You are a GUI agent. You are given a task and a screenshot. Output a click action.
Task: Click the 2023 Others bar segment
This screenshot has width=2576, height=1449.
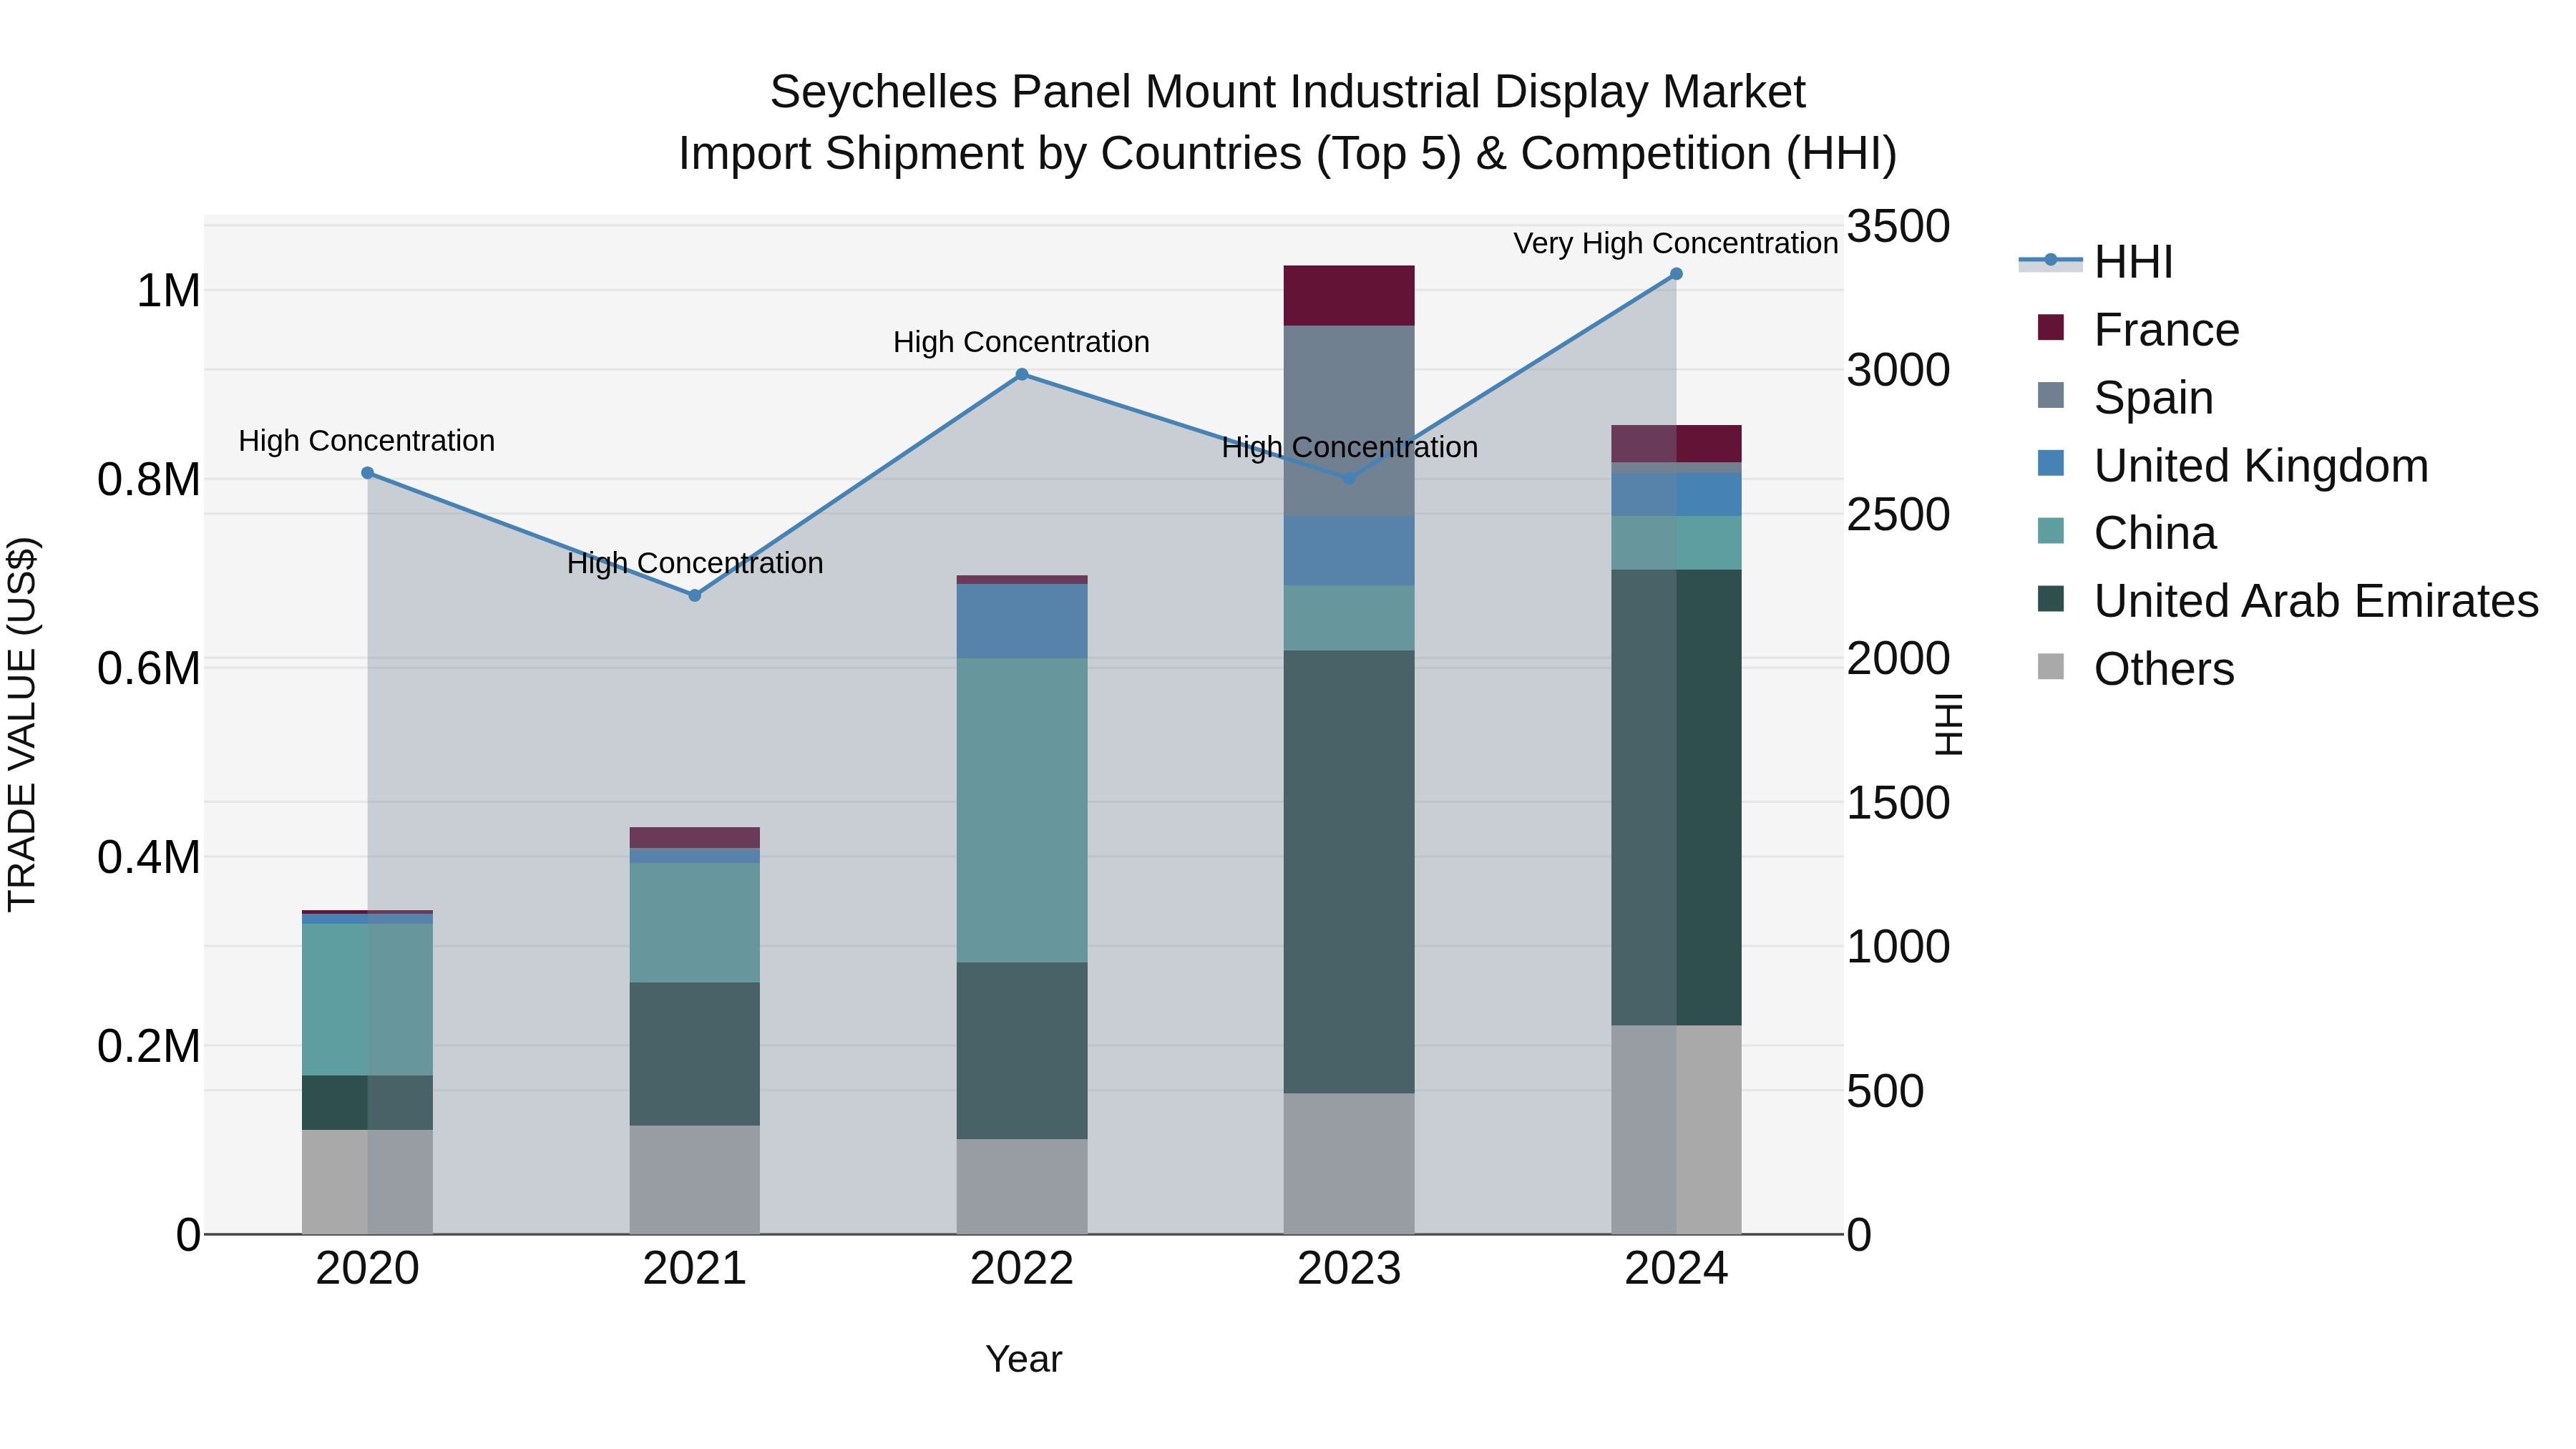pyautogui.click(x=1349, y=1164)
